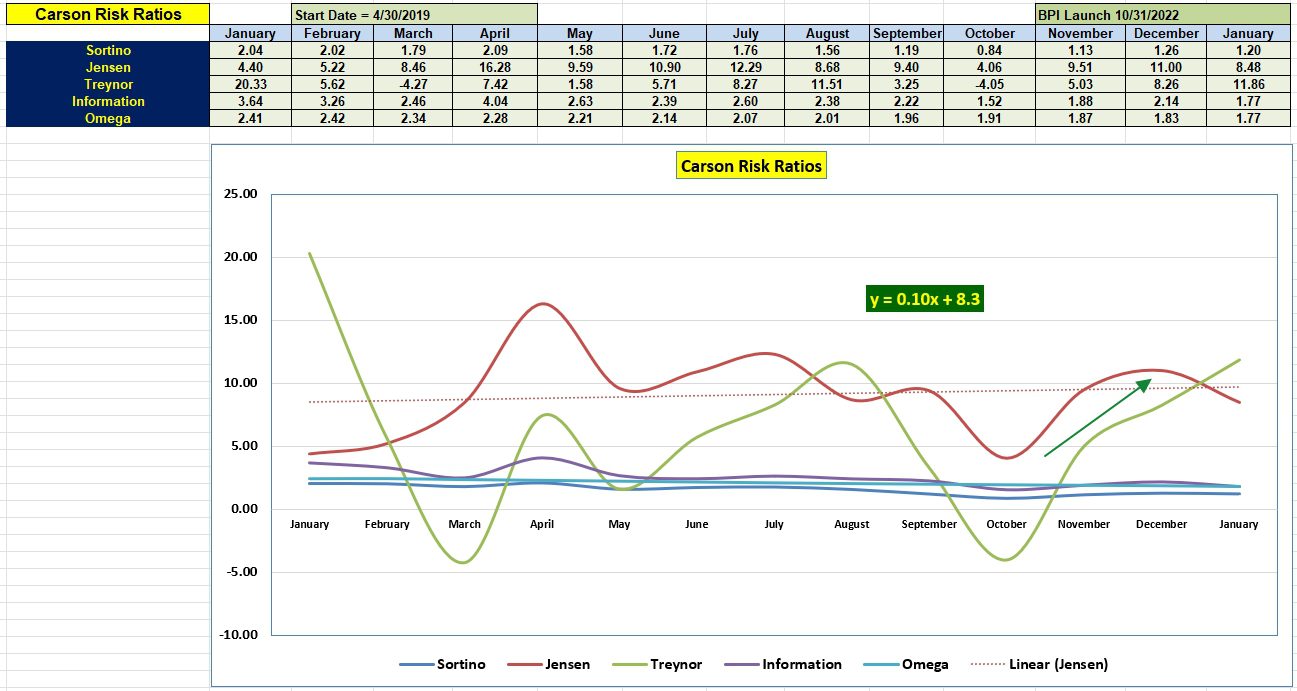Screen dimensions: 1297x691
Task: Select the Jensen September cell showing 9.40
Action: point(907,67)
